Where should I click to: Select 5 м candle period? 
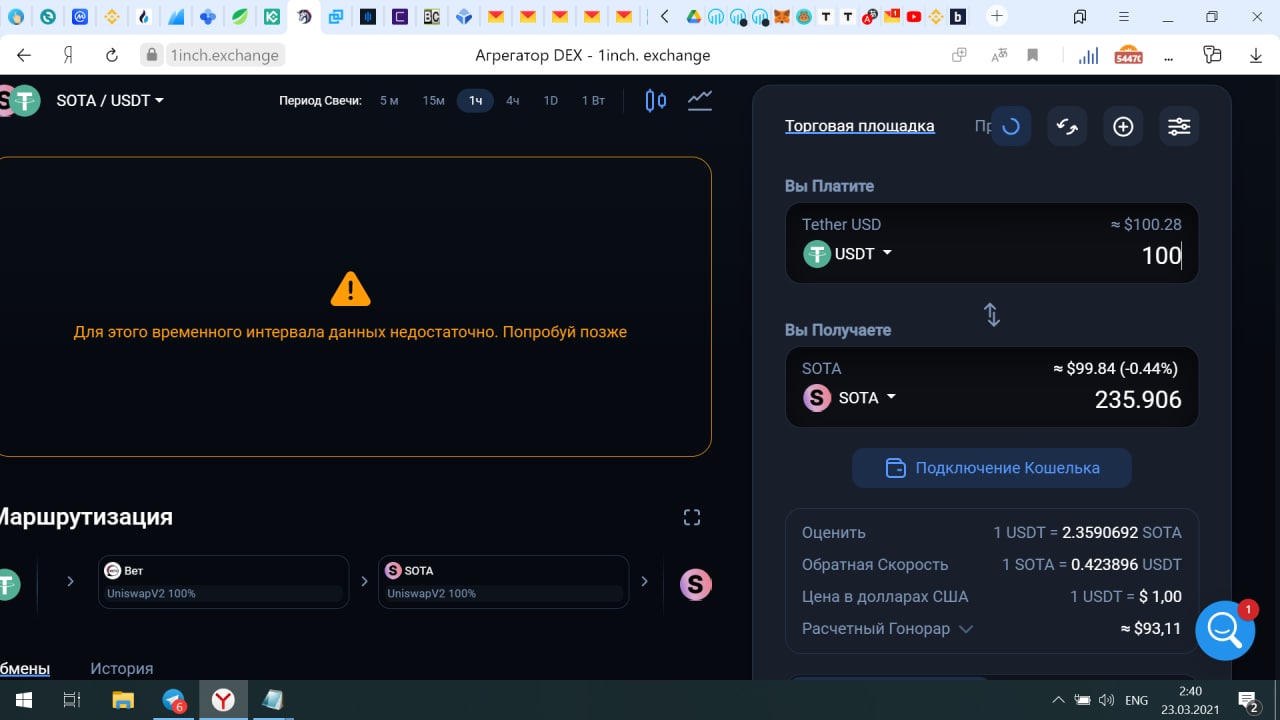389,101
